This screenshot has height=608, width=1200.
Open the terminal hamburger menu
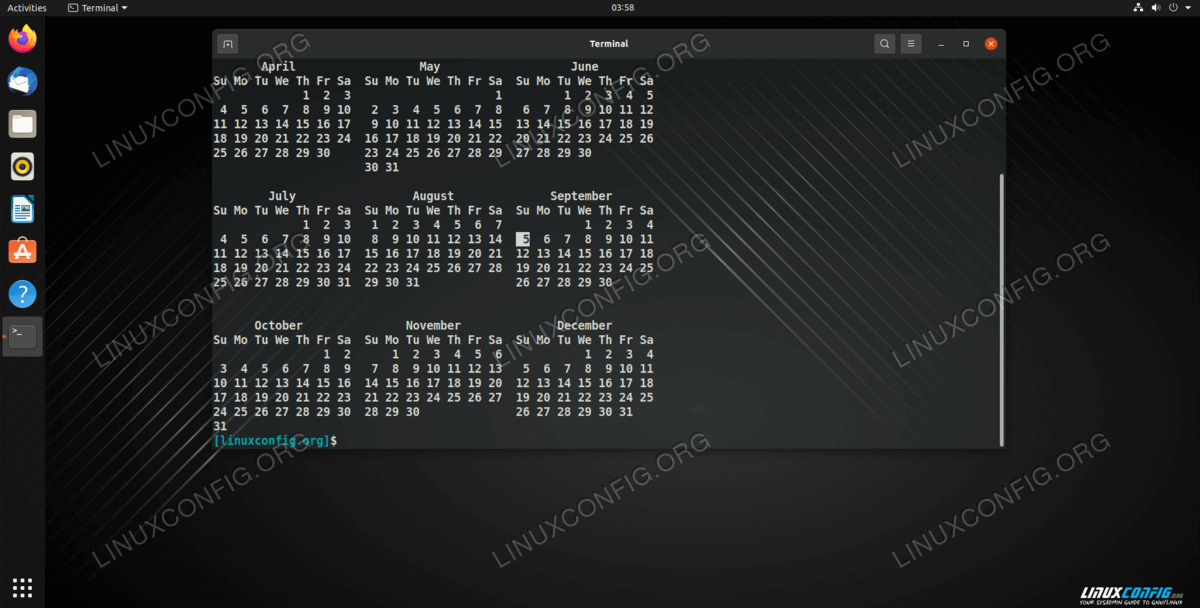(x=910, y=44)
